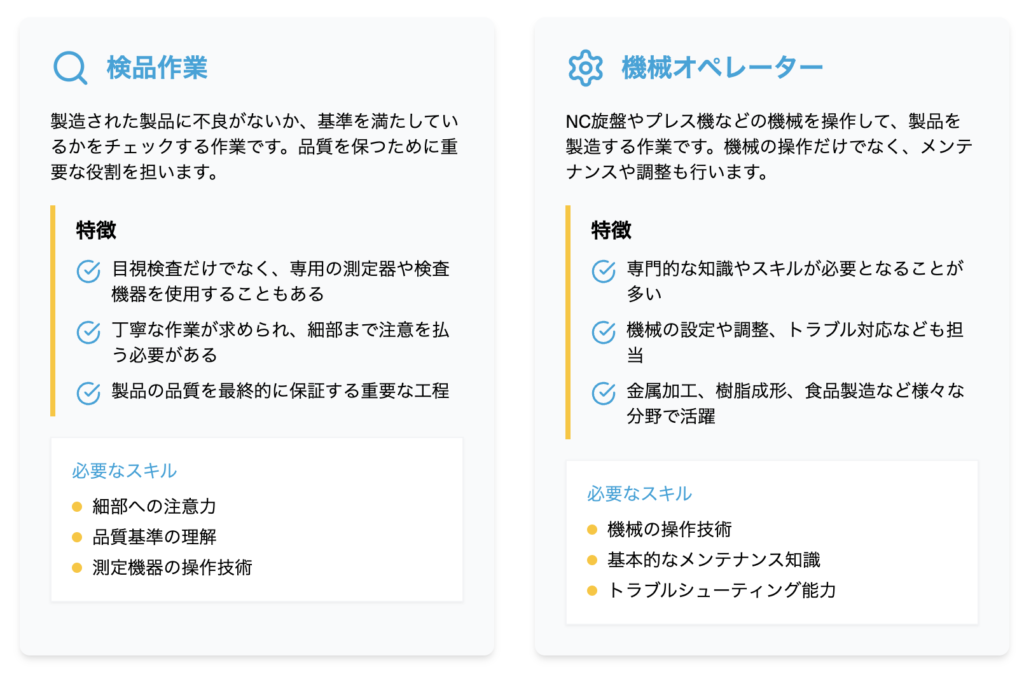Click the gear icon beside 機械オペレーター

(585, 68)
